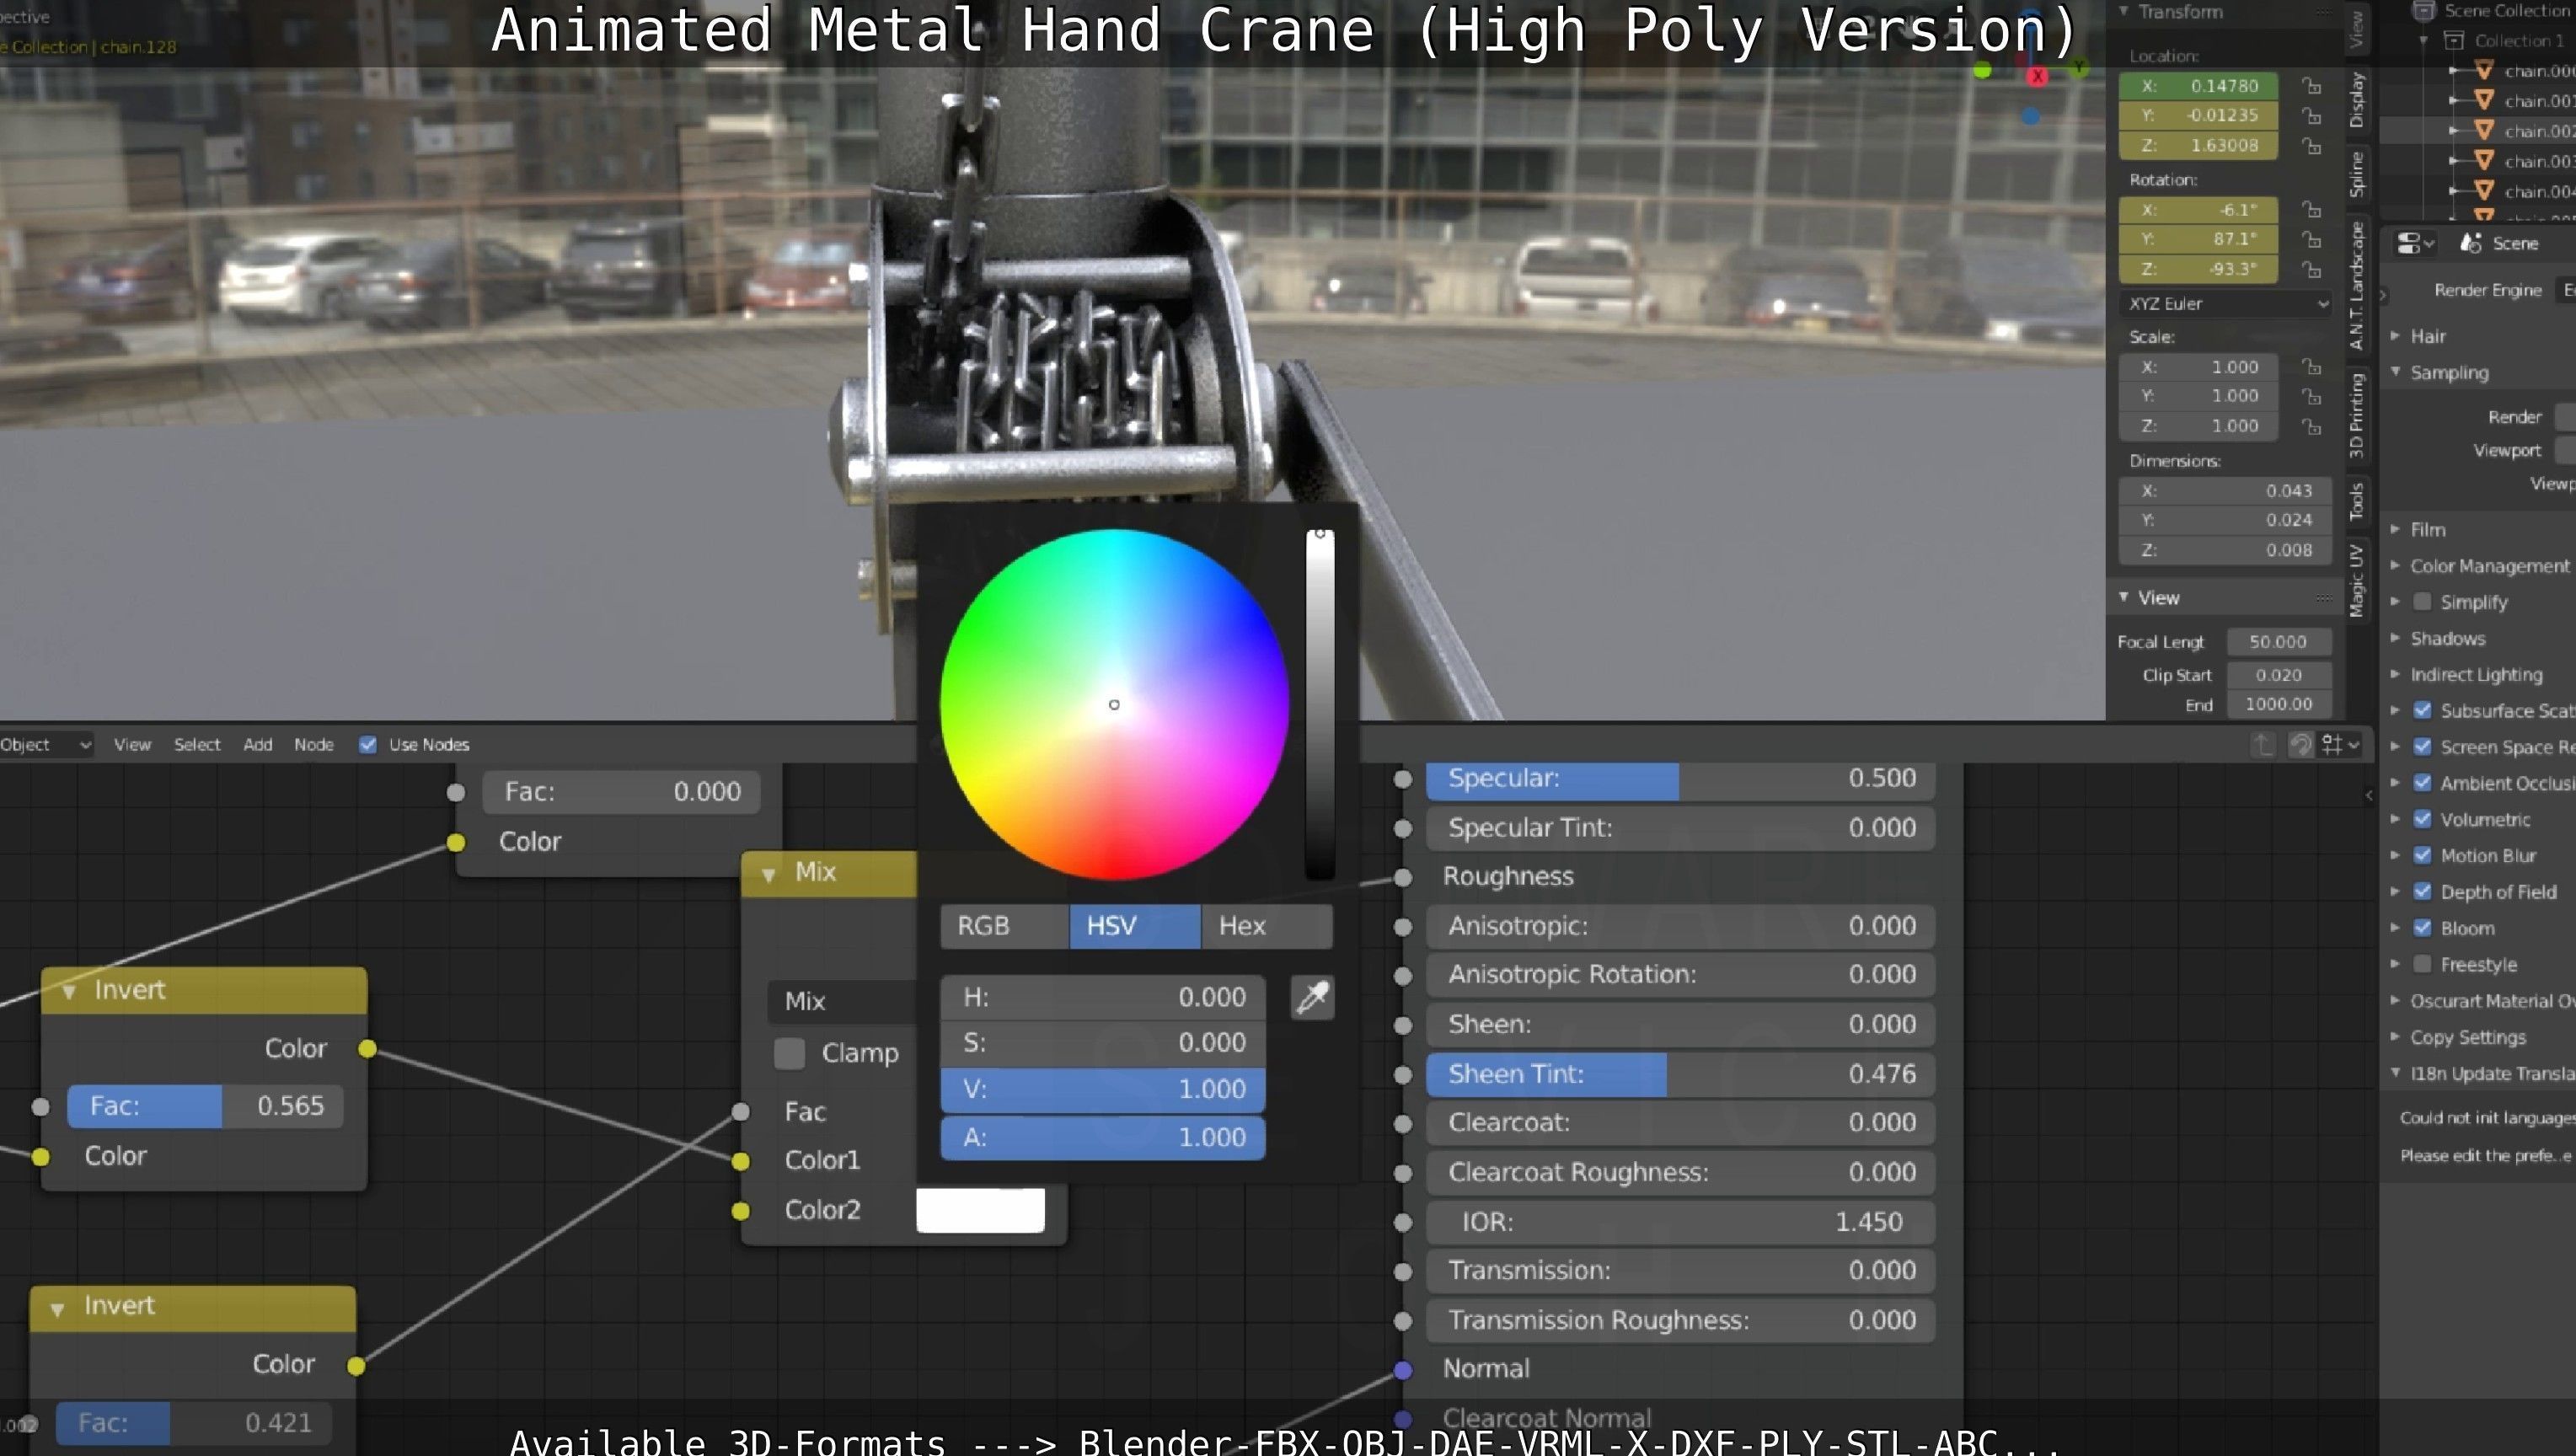Click the chain.000 mesh icon in outliner
This screenshot has height=1456, width=2576.
(x=2483, y=70)
